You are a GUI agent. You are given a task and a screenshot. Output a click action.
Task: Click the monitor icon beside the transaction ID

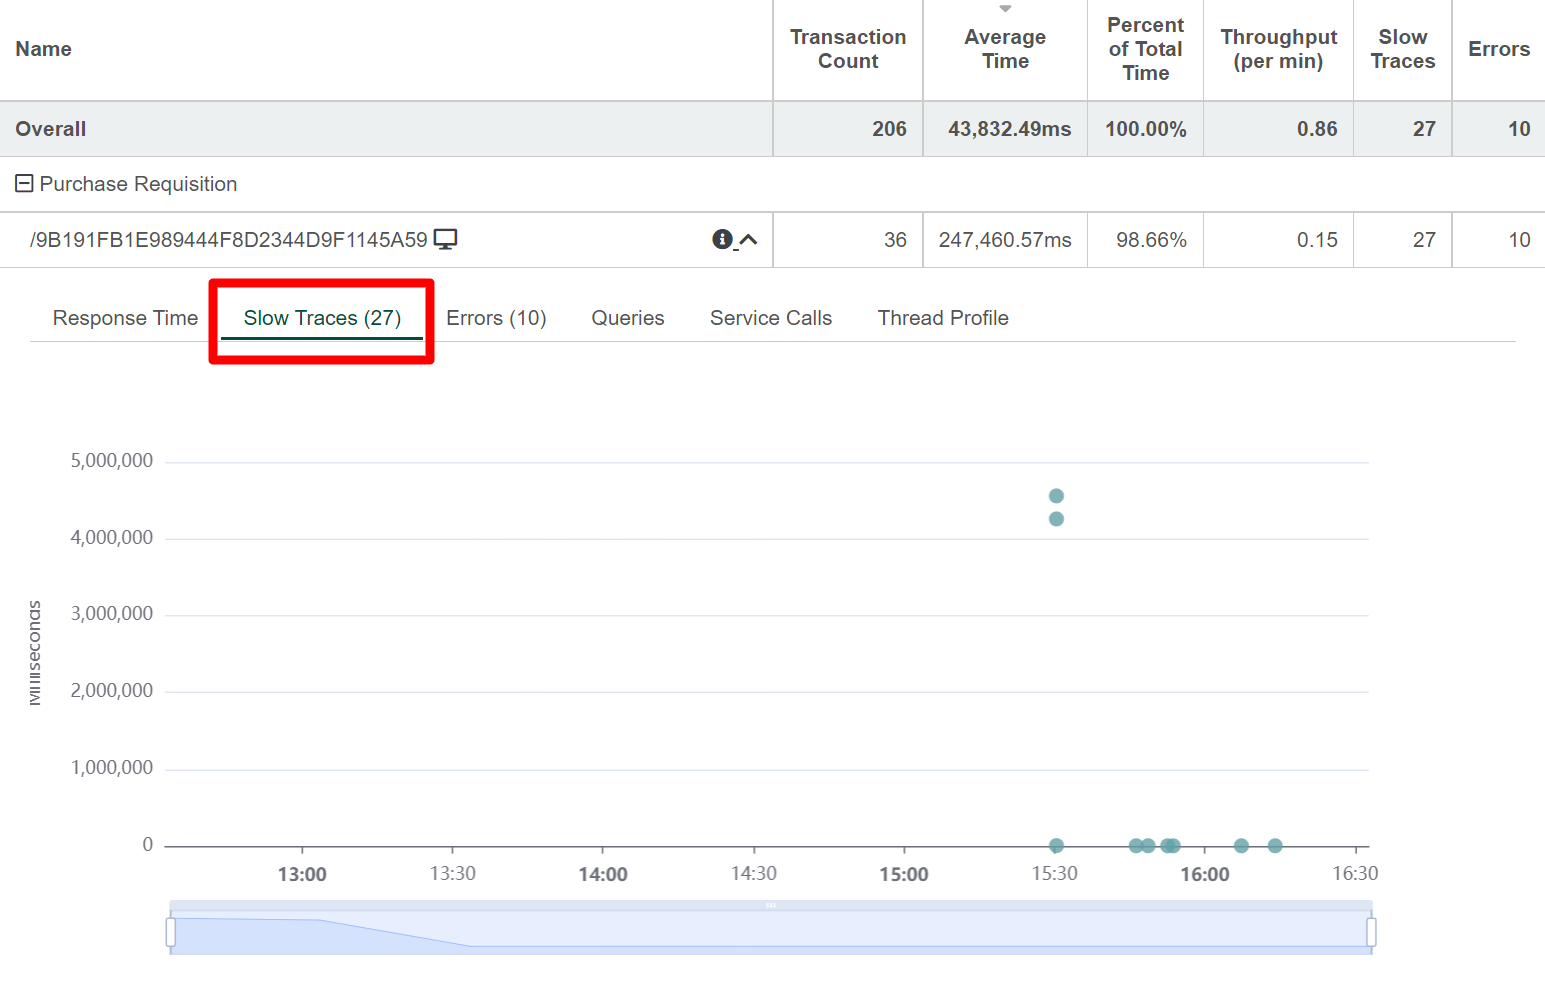445,239
